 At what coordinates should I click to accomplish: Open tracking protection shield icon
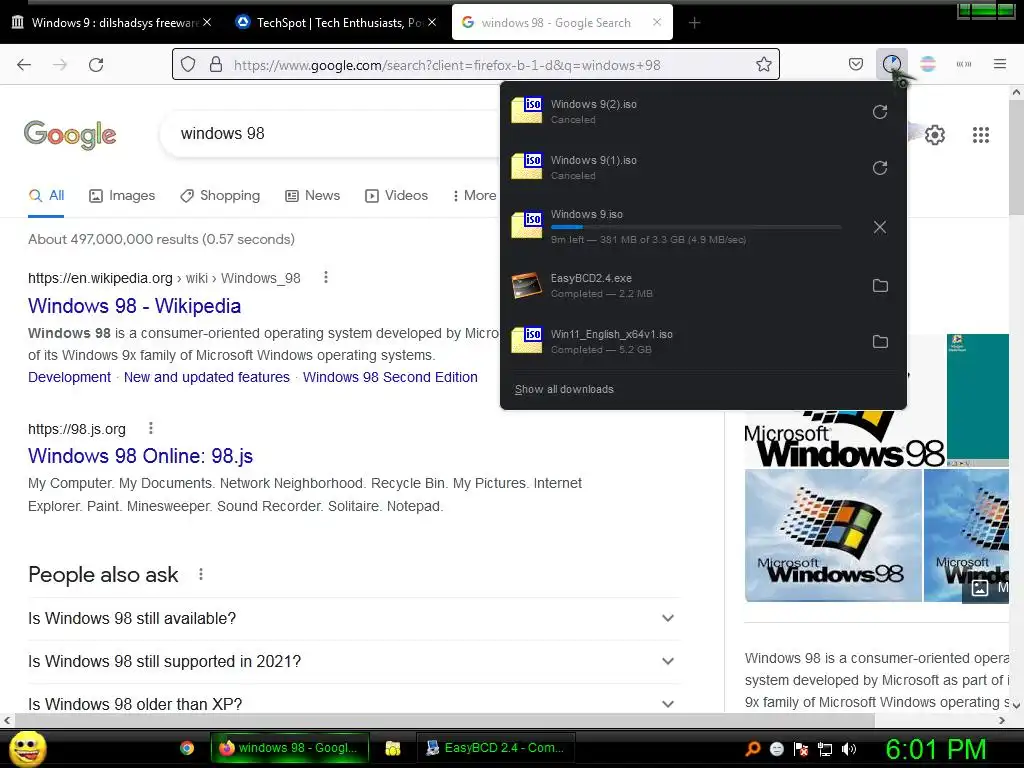[x=188, y=64]
